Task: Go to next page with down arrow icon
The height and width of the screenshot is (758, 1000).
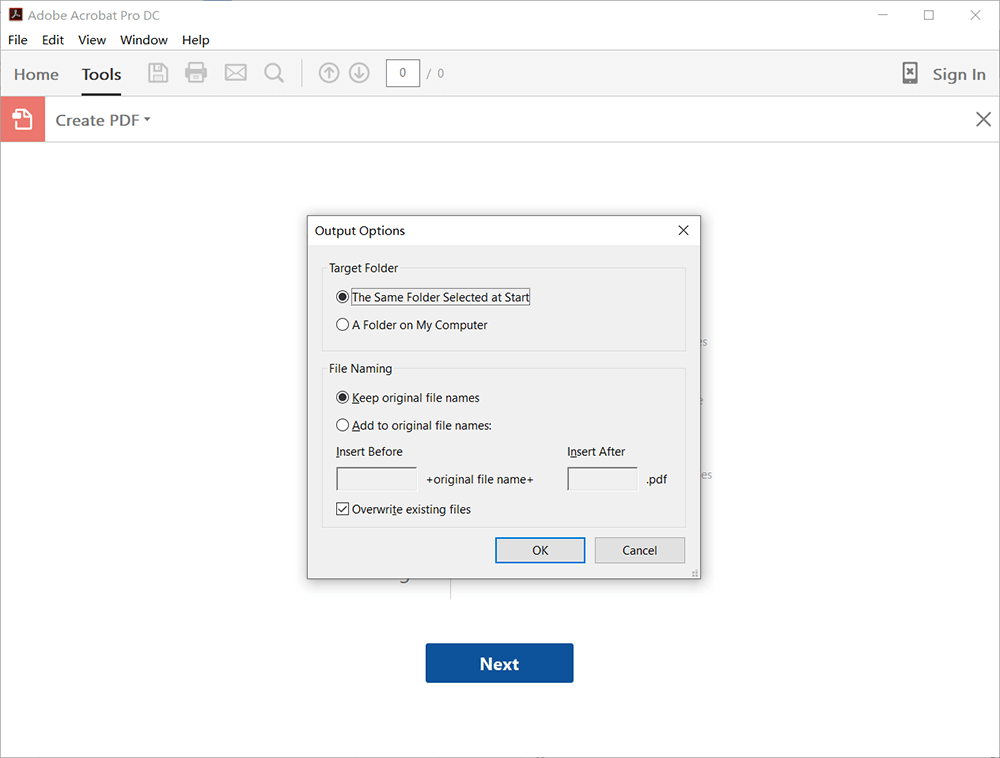Action: [359, 73]
